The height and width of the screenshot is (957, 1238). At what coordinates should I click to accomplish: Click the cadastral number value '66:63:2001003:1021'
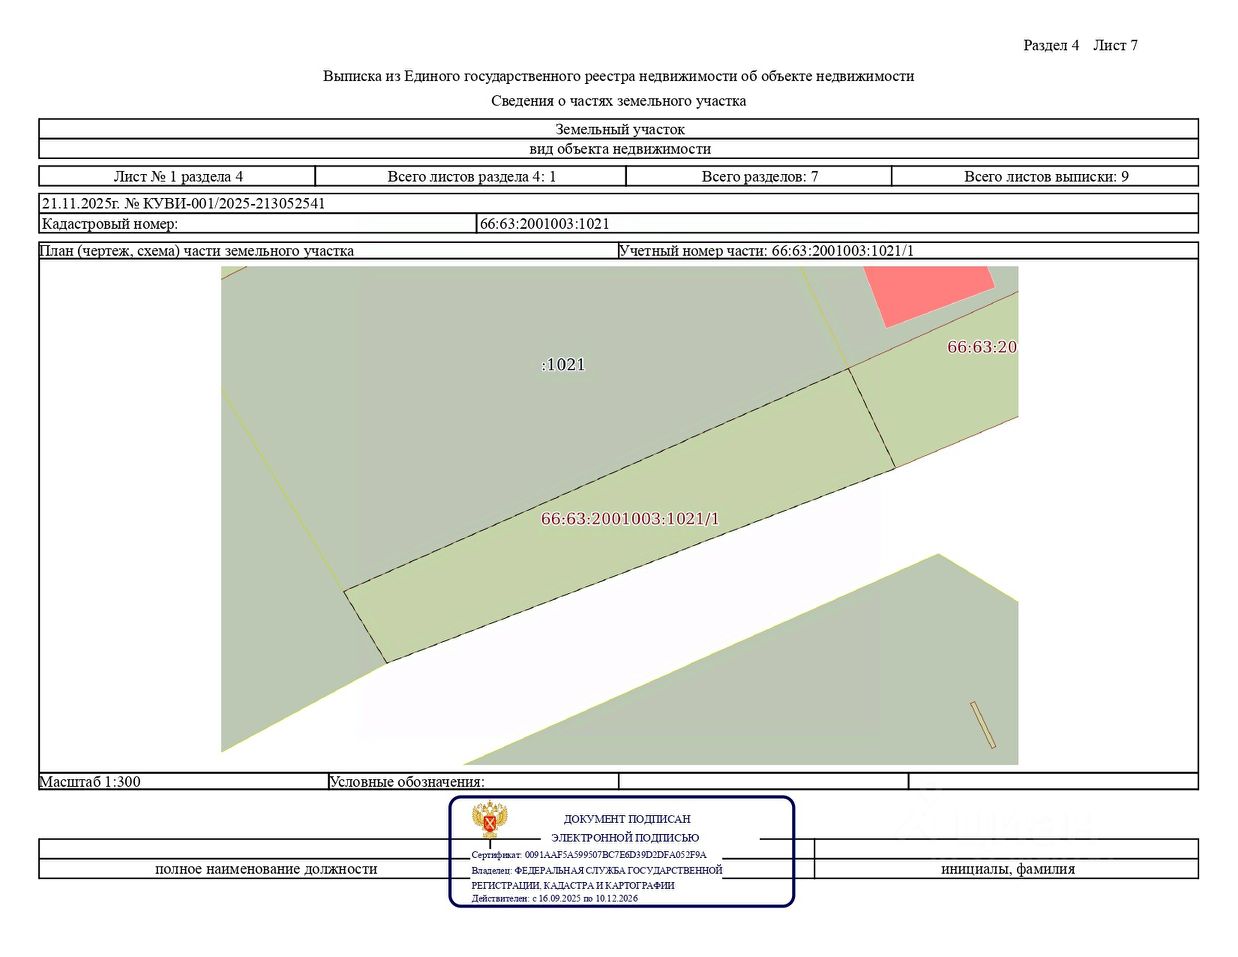coord(544,224)
